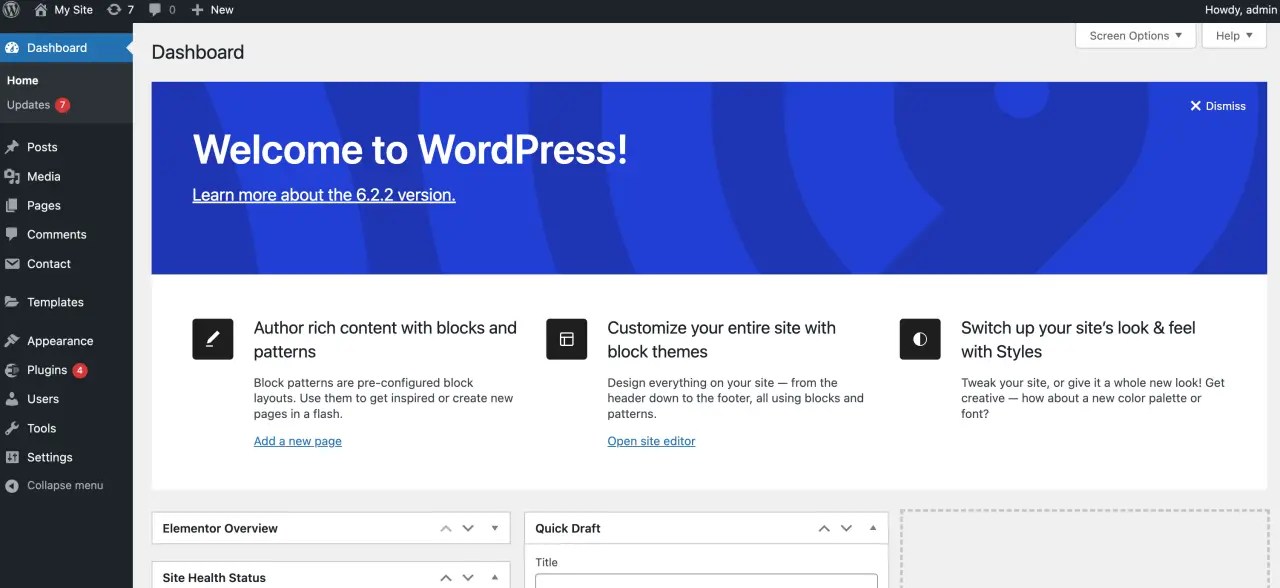
Task: Click the Media library icon
Action: coord(12,176)
